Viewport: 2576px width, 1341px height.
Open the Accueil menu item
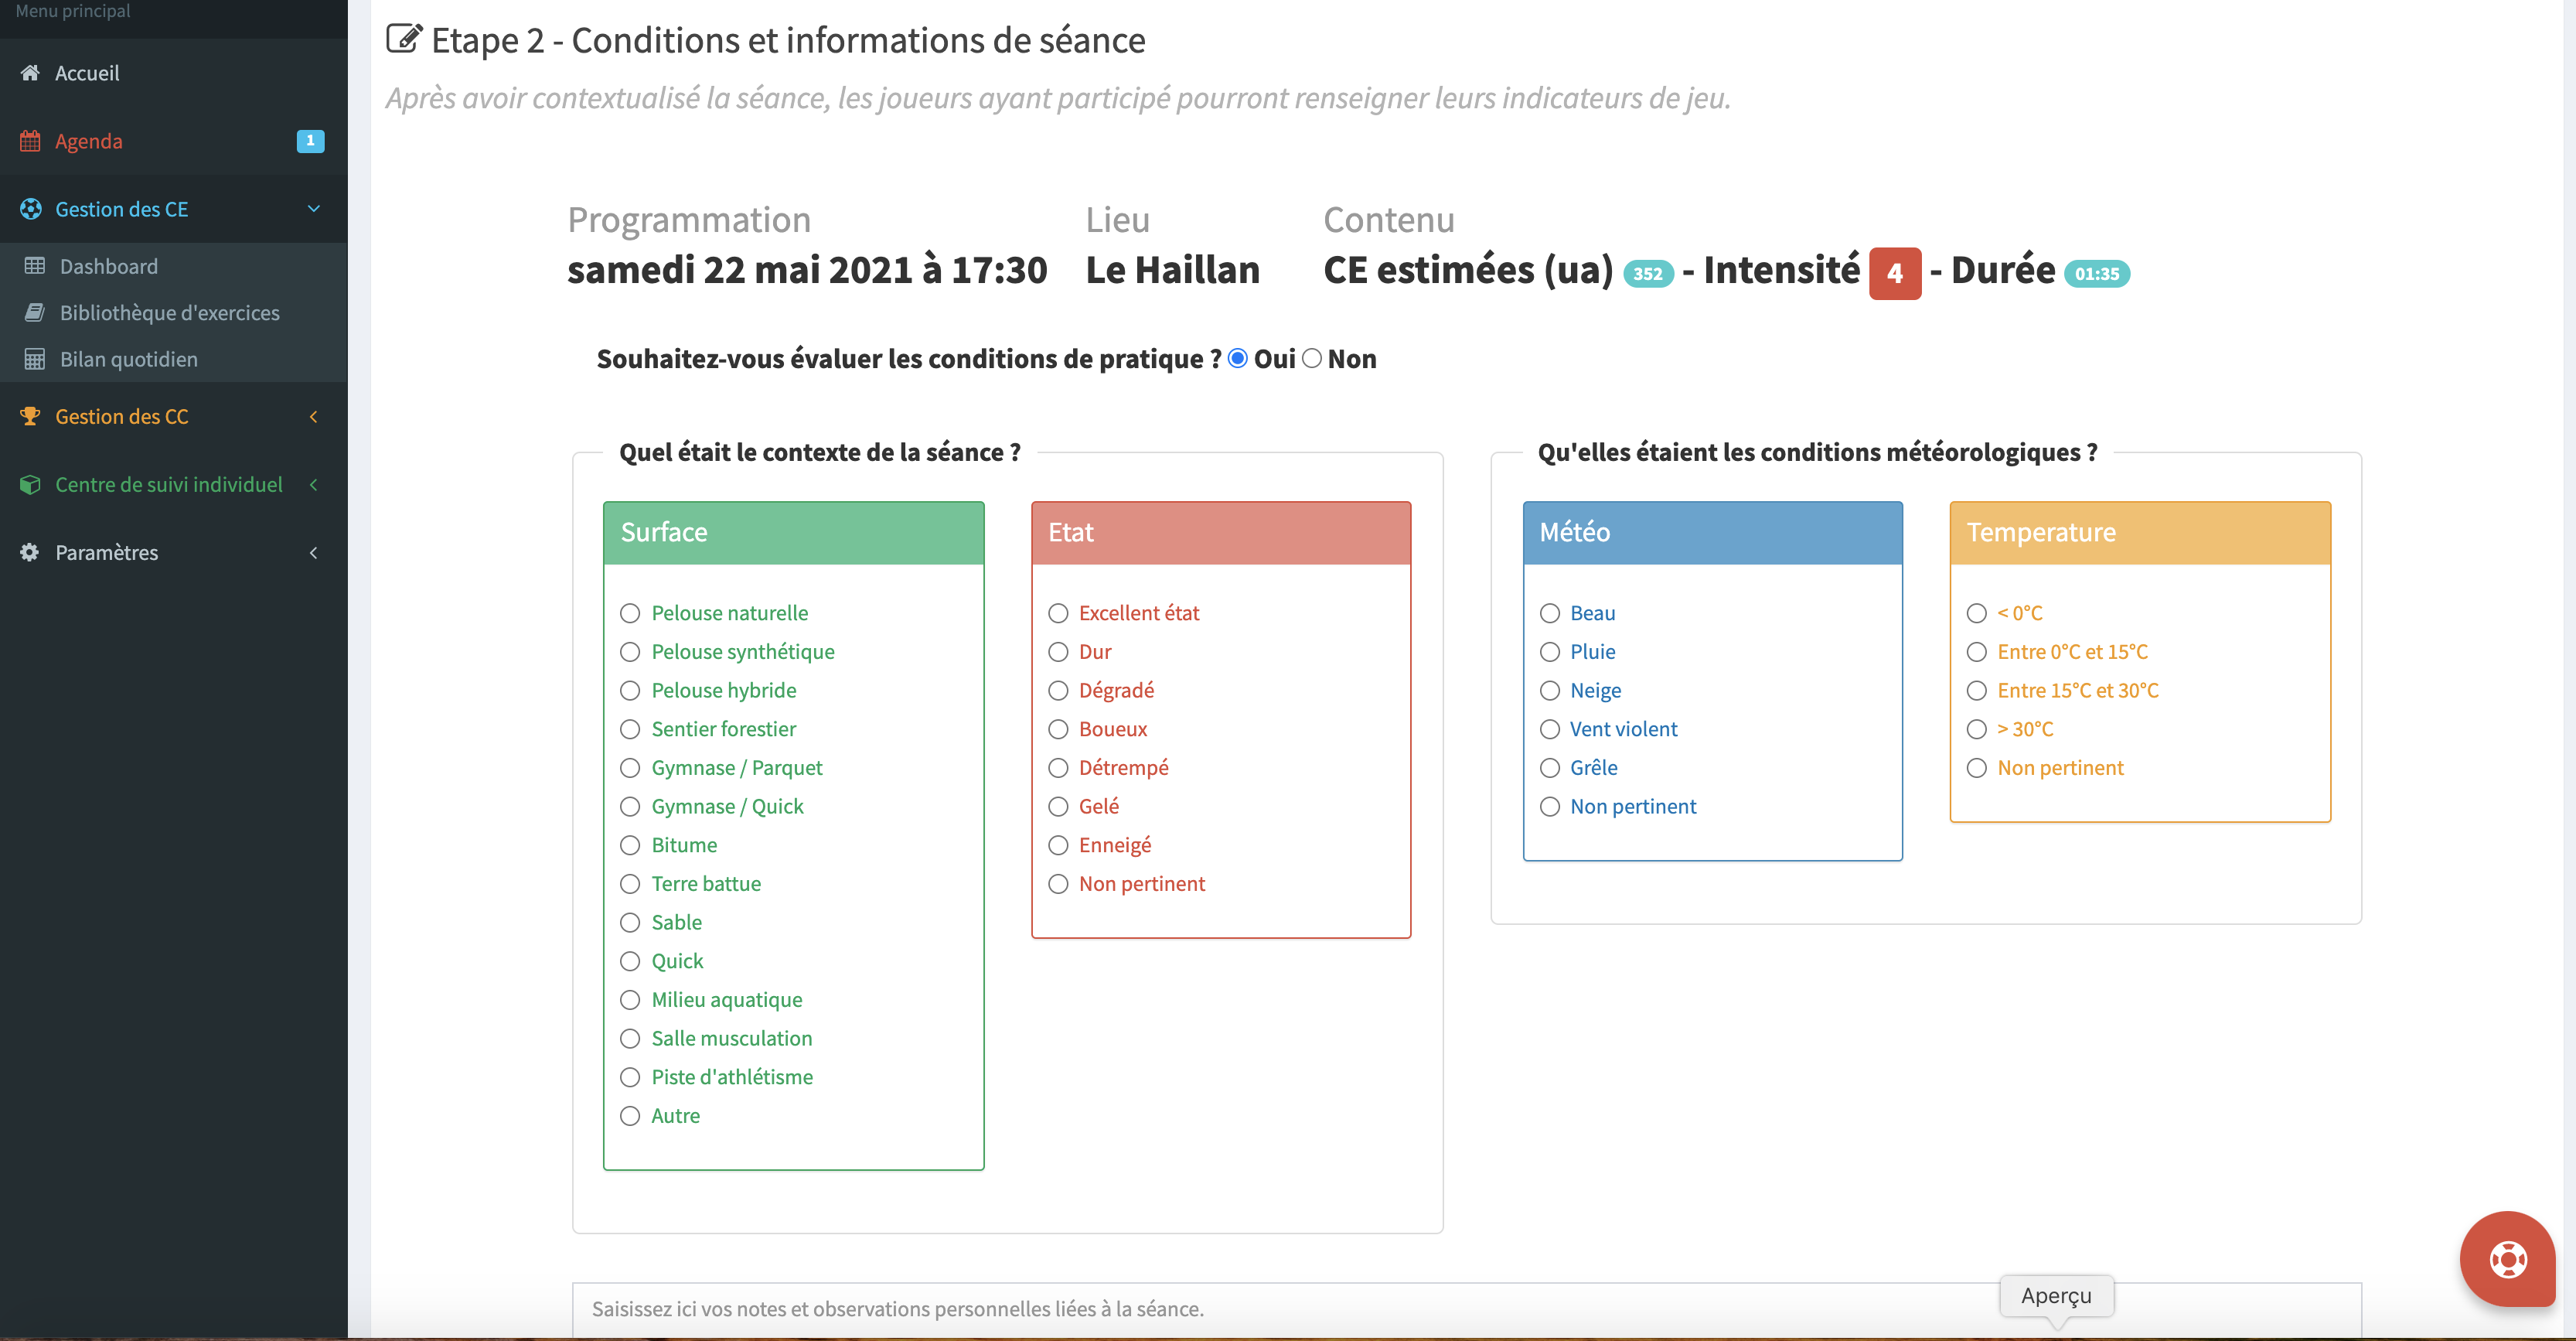[173, 73]
